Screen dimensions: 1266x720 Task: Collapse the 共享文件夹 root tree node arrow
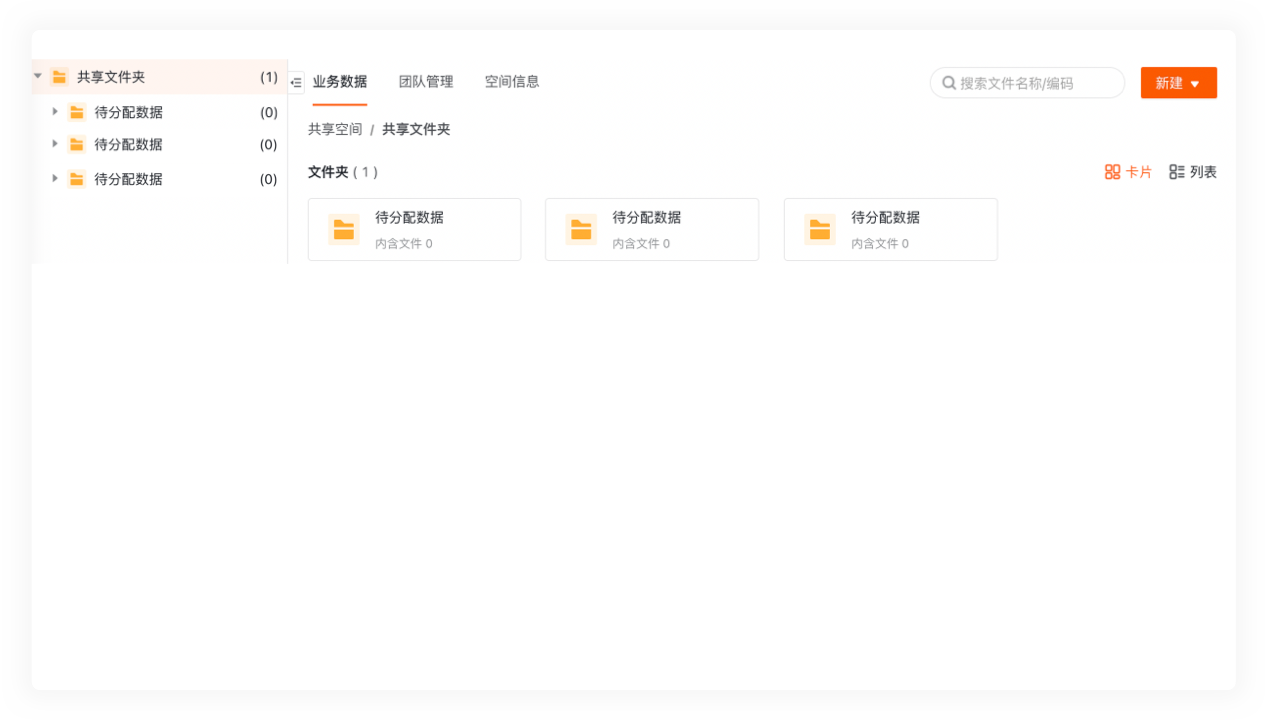coord(38,76)
